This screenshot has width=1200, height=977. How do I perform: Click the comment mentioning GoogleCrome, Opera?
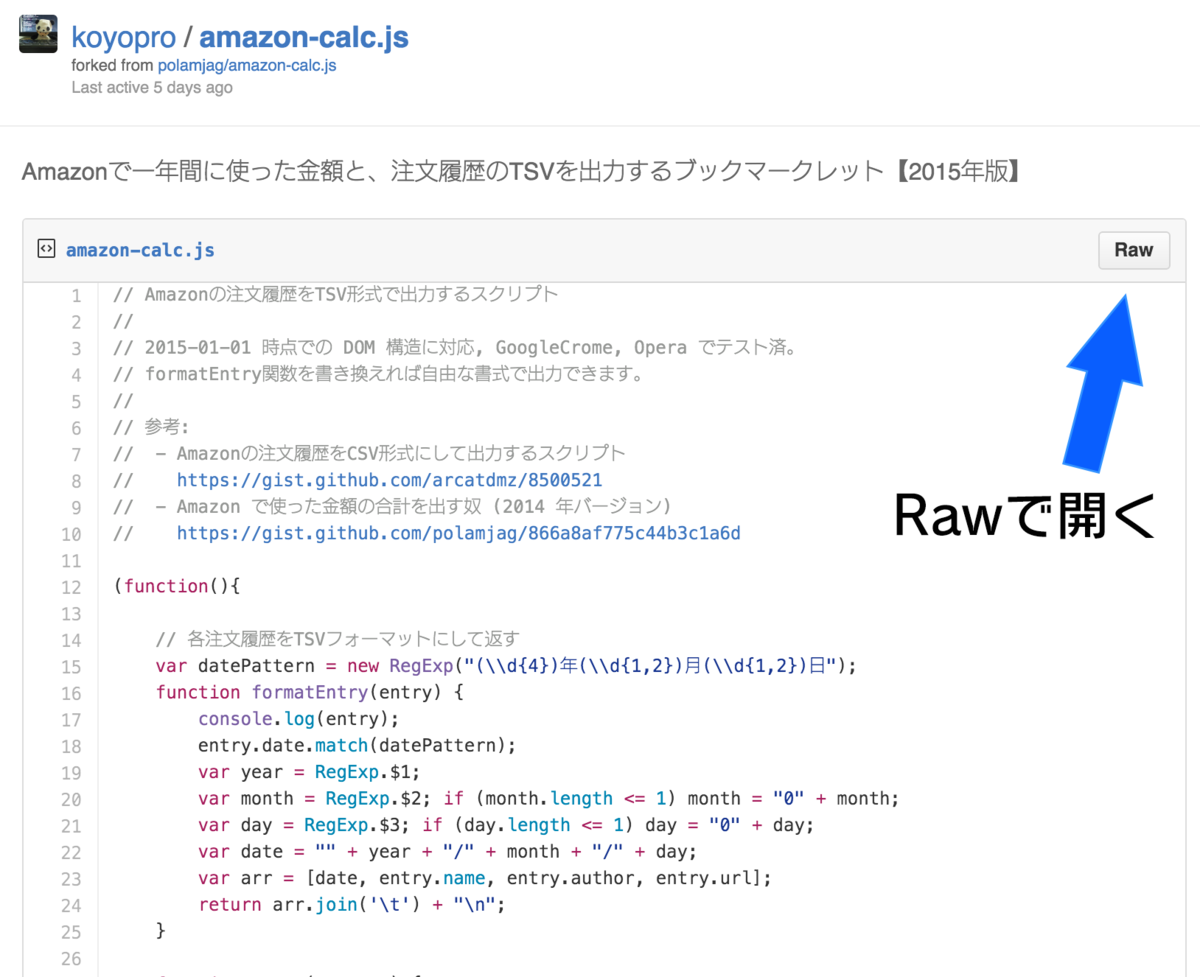pyautogui.click(x=455, y=348)
